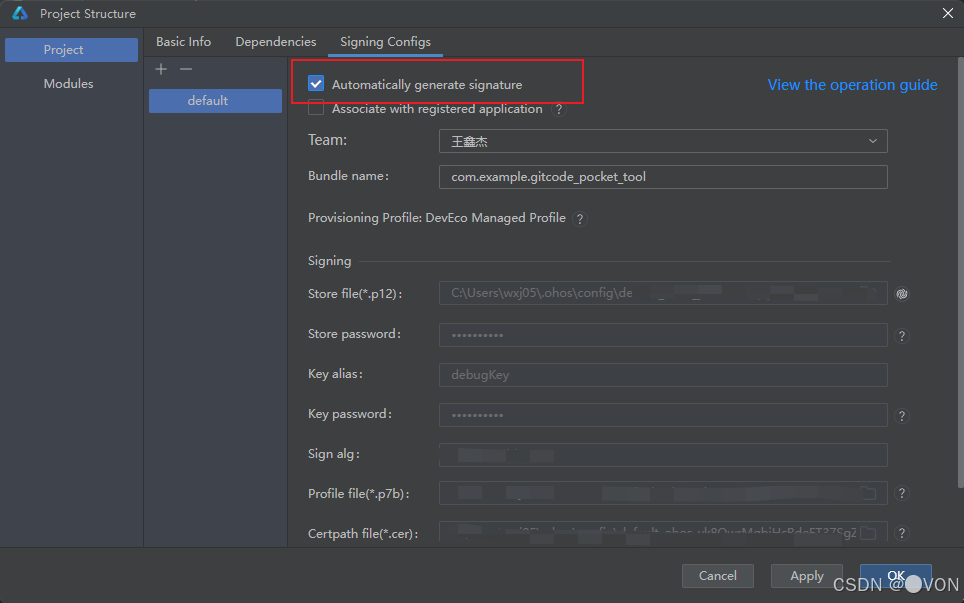Click the 'Signing' section heading
This screenshot has height=603, width=964.
[330, 261]
